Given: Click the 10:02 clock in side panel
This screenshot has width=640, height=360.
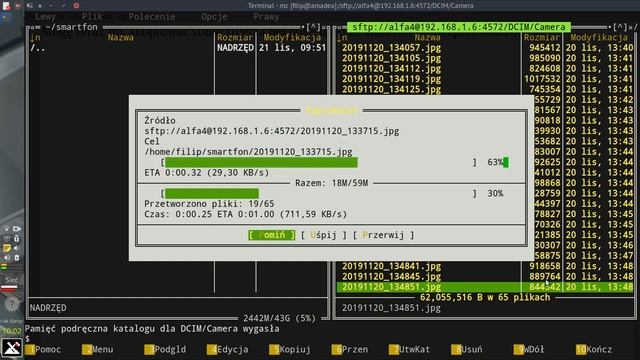Looking at the screenshot, I should [x=11, y=331].
